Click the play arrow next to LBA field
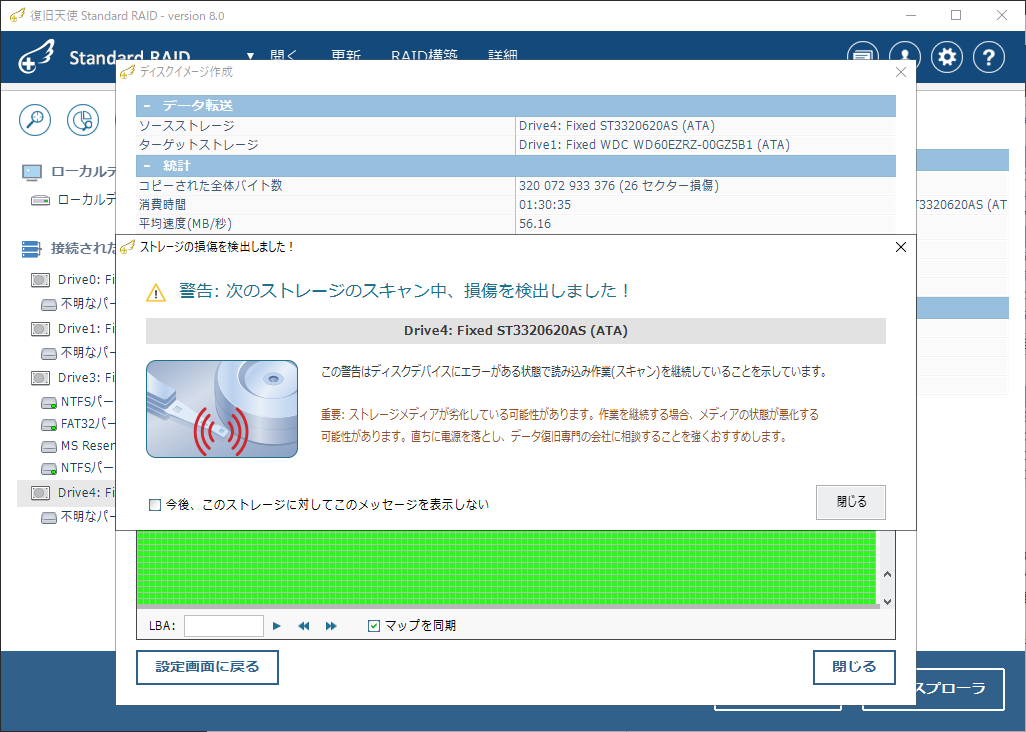 pyautogui.click(x=277, y=626)
